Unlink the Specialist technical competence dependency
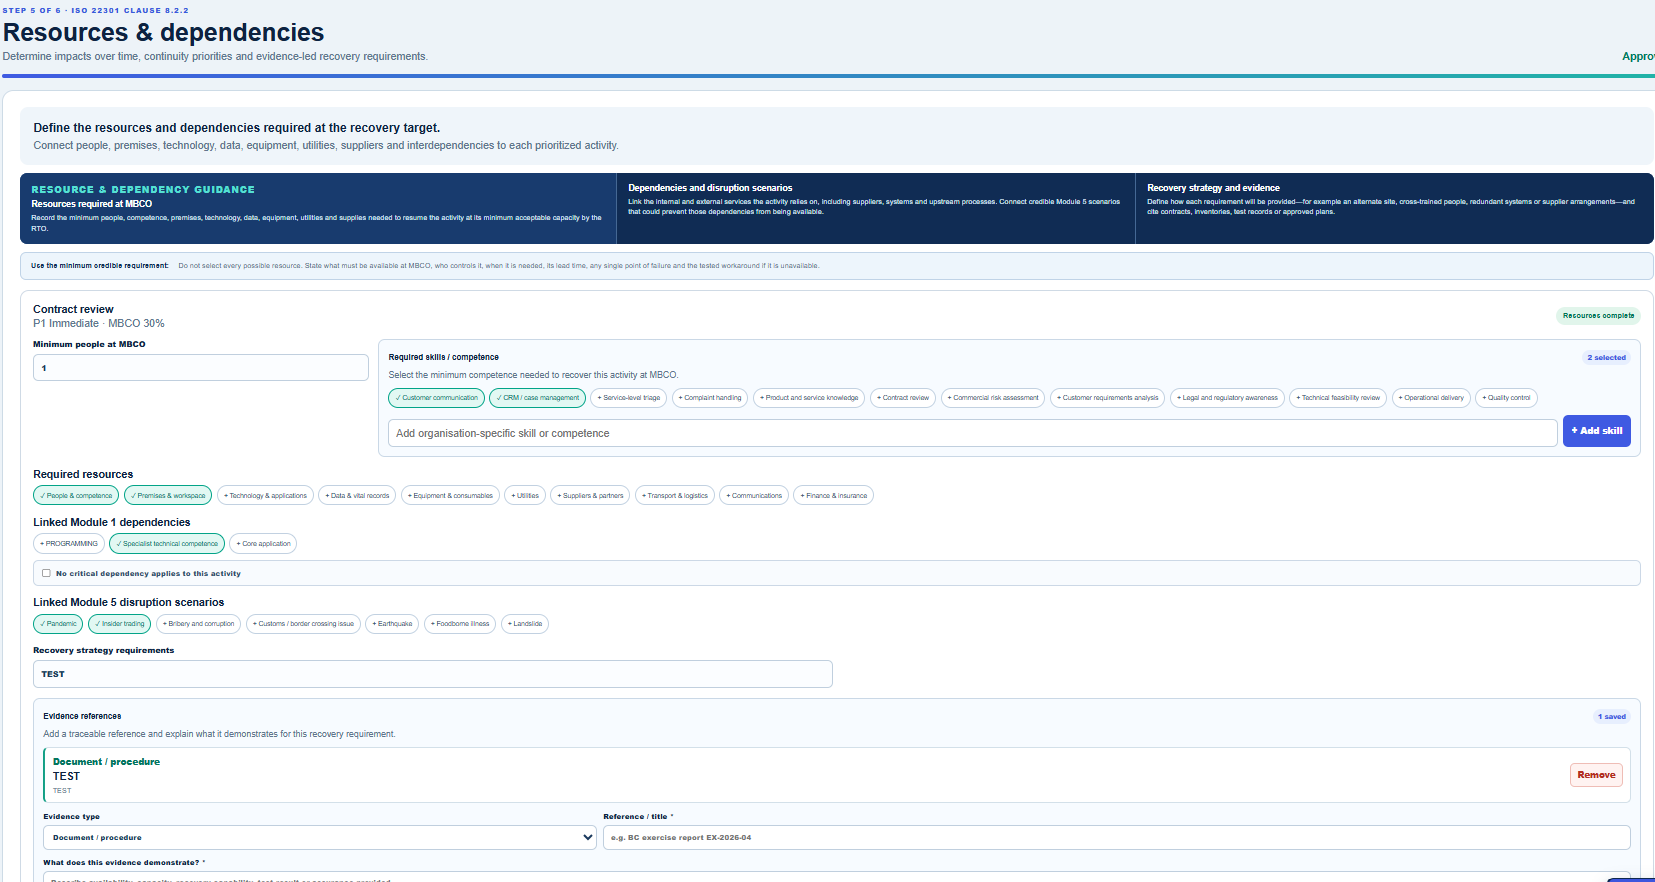 (x=167, y=544)
